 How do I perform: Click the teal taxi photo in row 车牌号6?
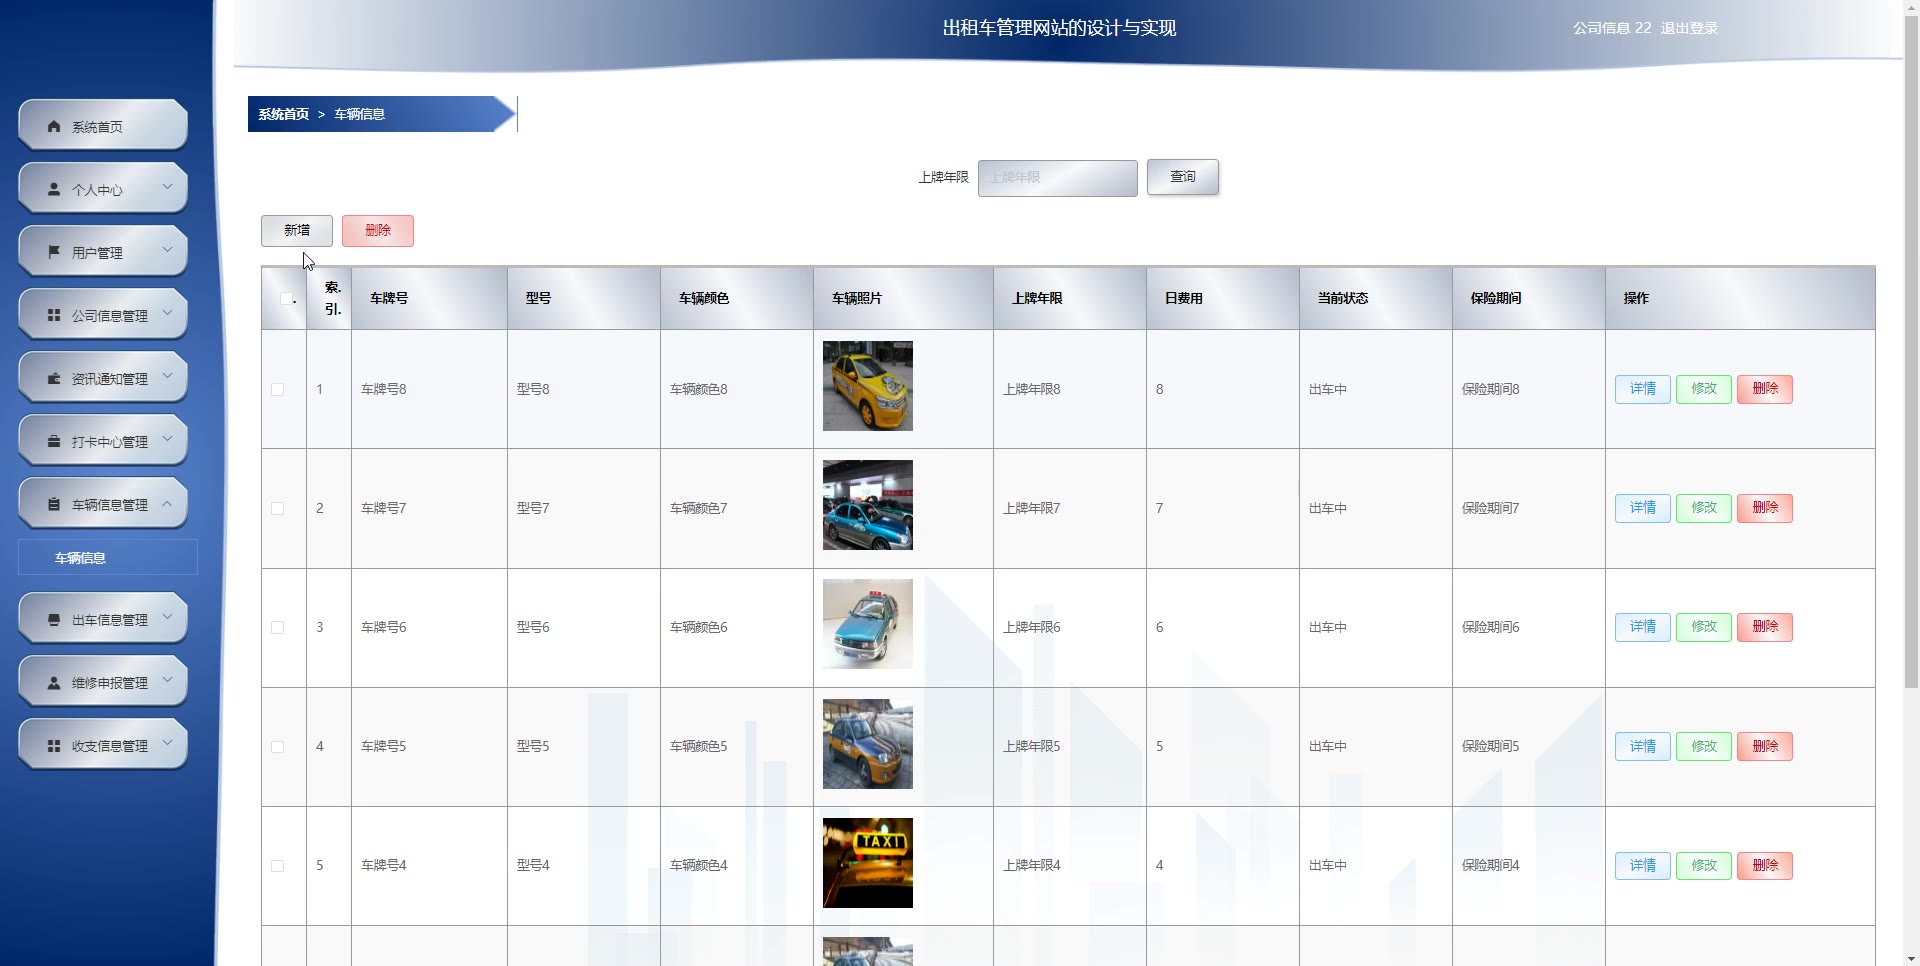(868, 624)
